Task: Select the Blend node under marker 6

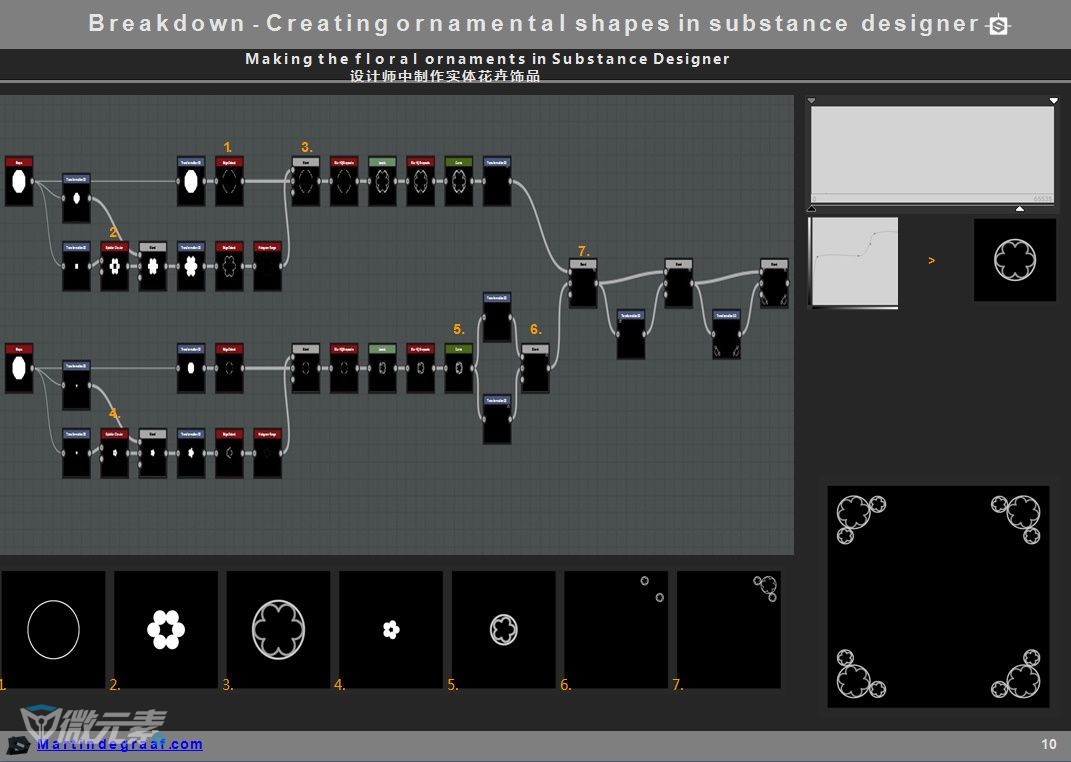Action: pyautogui.click(x=536, y=368)
